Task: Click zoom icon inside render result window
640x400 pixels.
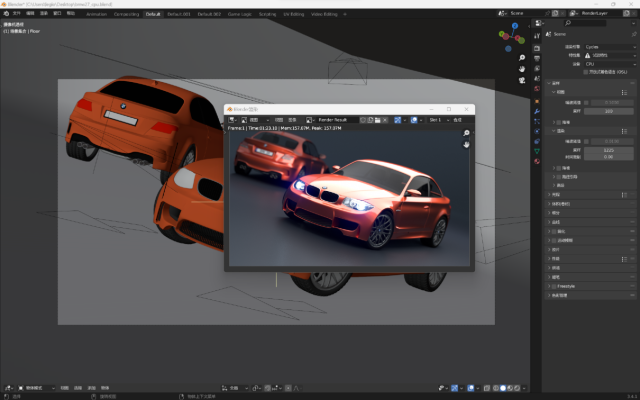Action: [466, 133]
